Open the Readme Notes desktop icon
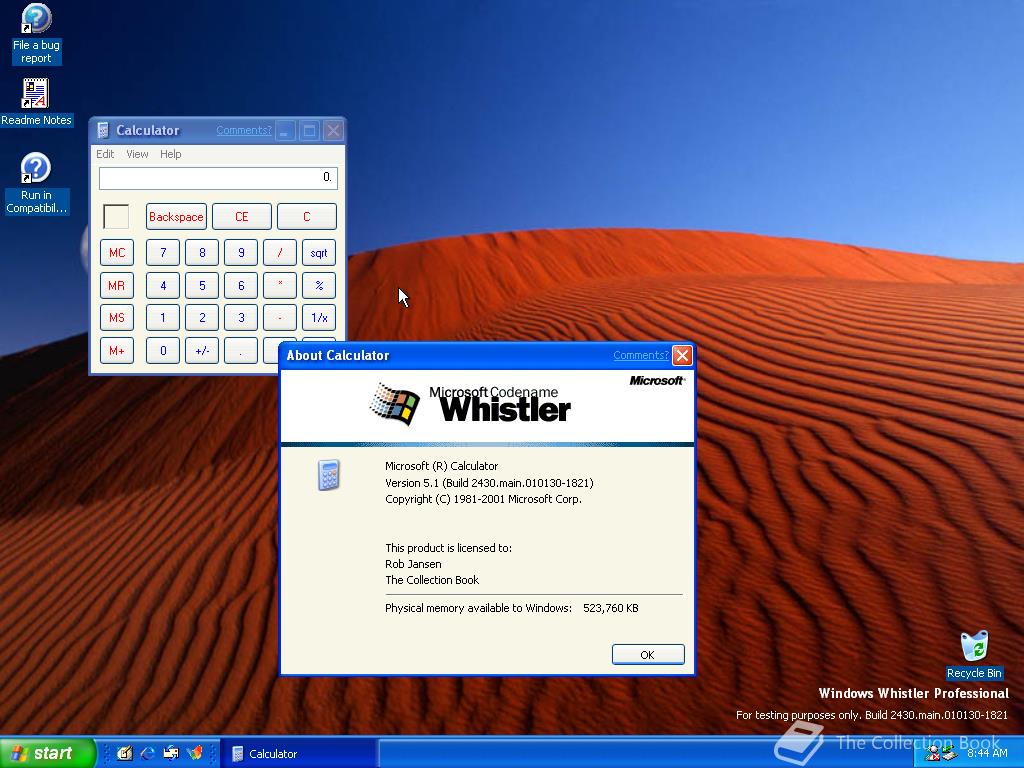Viewport: 1024px width, 768px height. 36,103
